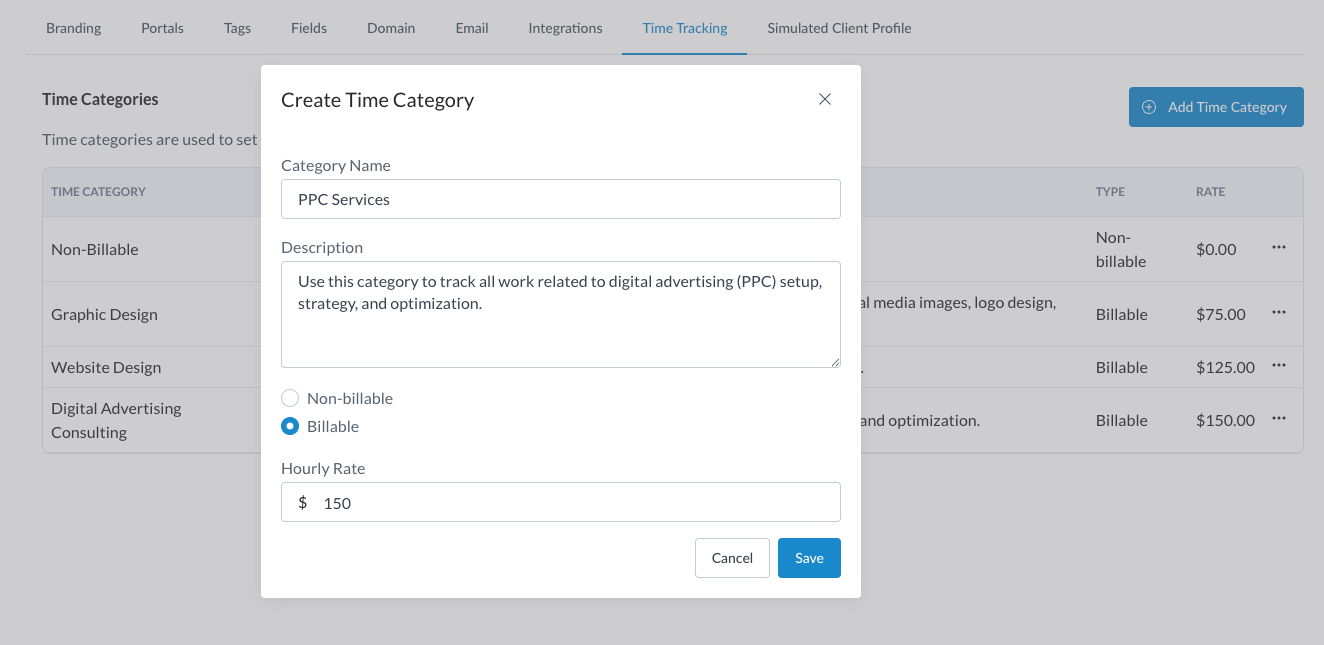Save the new time category
This screenshot has height=645, width=1324.
(809, 558)
